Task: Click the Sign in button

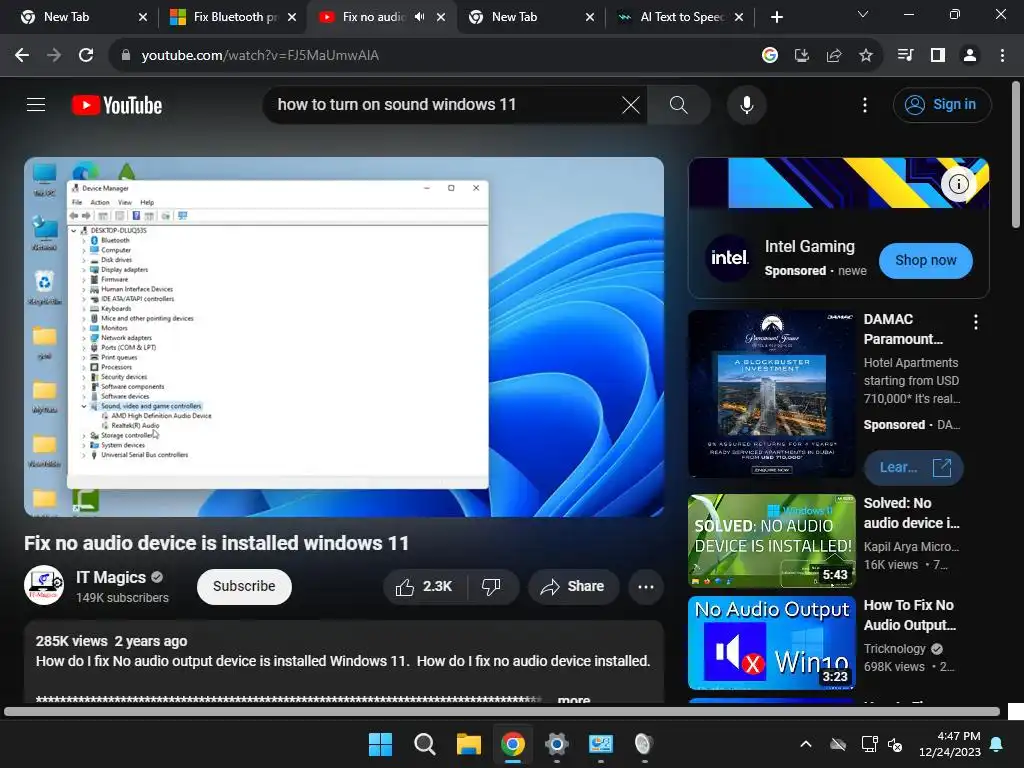Action: (942, 104)
